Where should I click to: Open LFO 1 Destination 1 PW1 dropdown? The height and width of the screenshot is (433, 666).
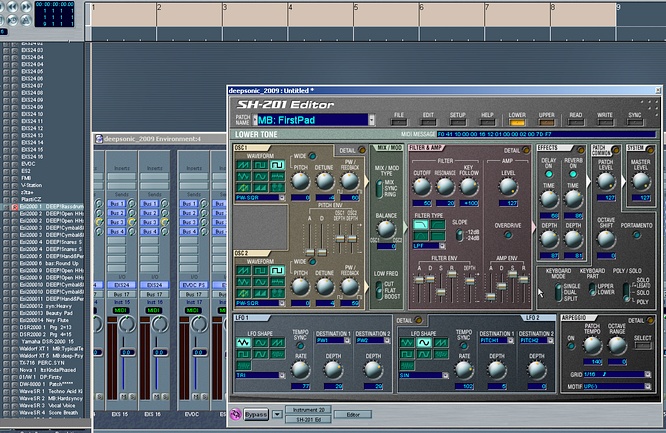pyautogui.click(x=347, y=340)
